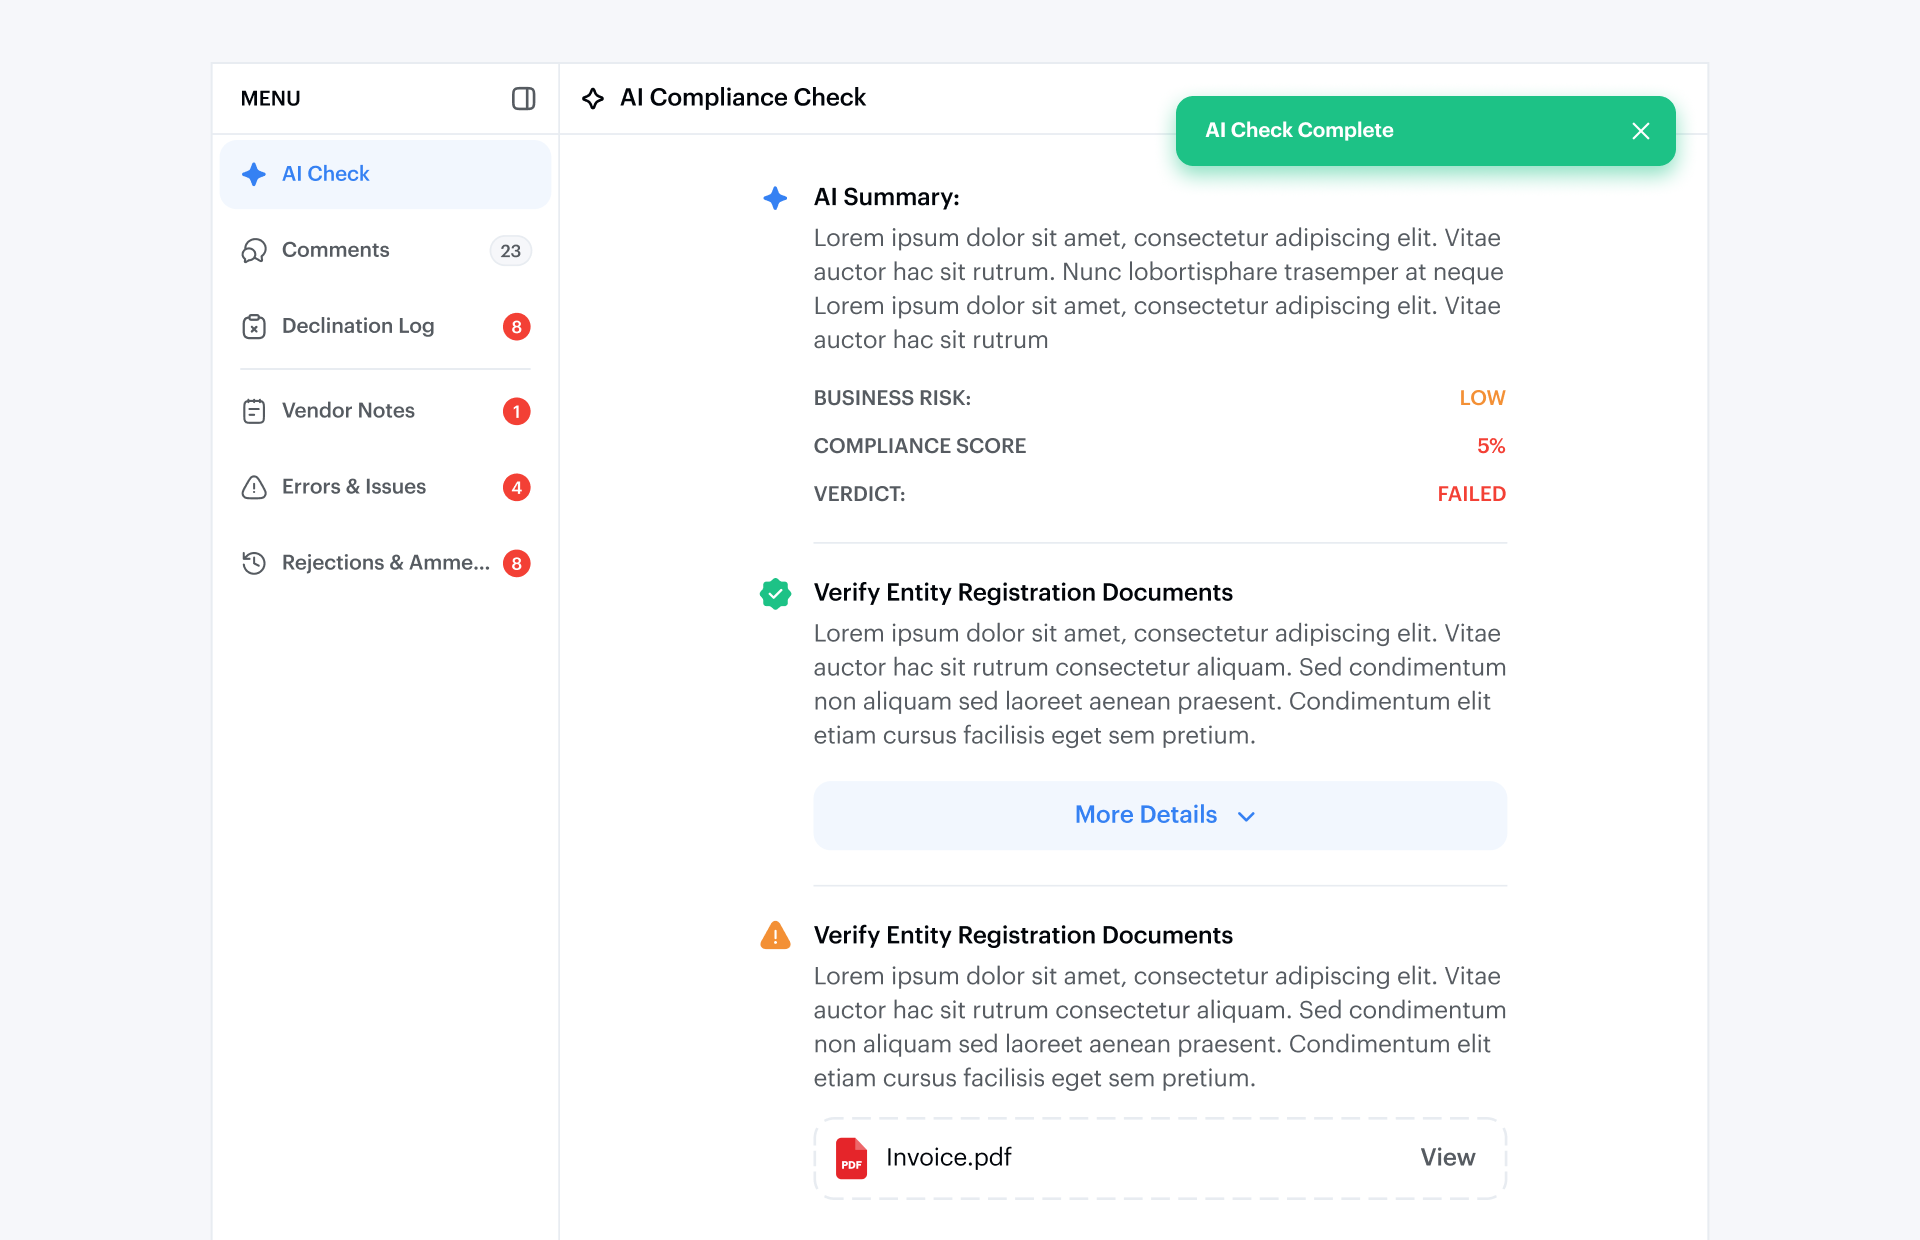Click the AI Check sparkle icon in sidebar
Viewport: 1920px width, 1240px height.
click(254, 174)
